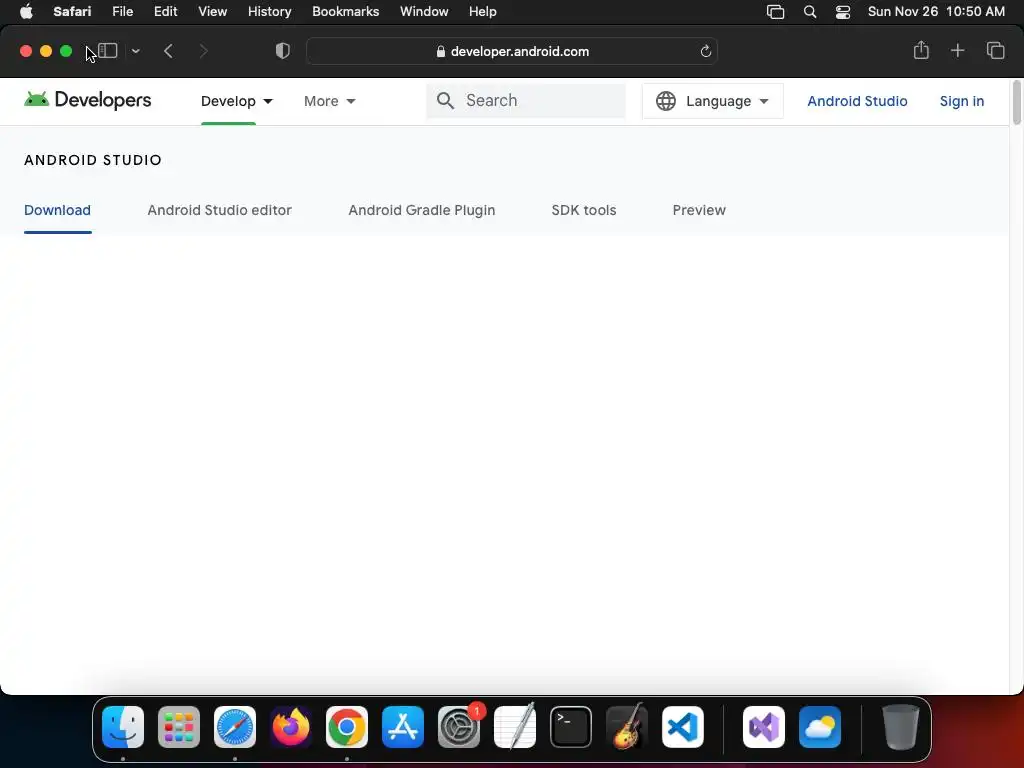1024x768 pixels.
Task: Open Terminal from the Dock
Action: 571,727
